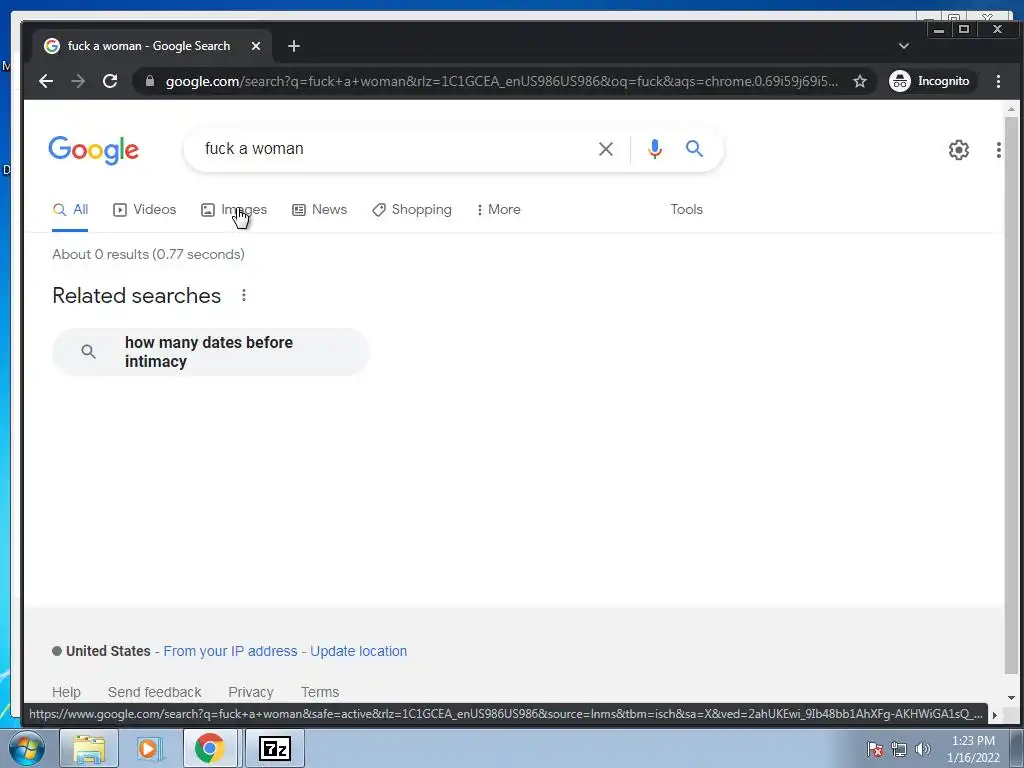This screenshot has width=1024, height=768.
Task: Clear the search query with the X
Action: [605, 149]
